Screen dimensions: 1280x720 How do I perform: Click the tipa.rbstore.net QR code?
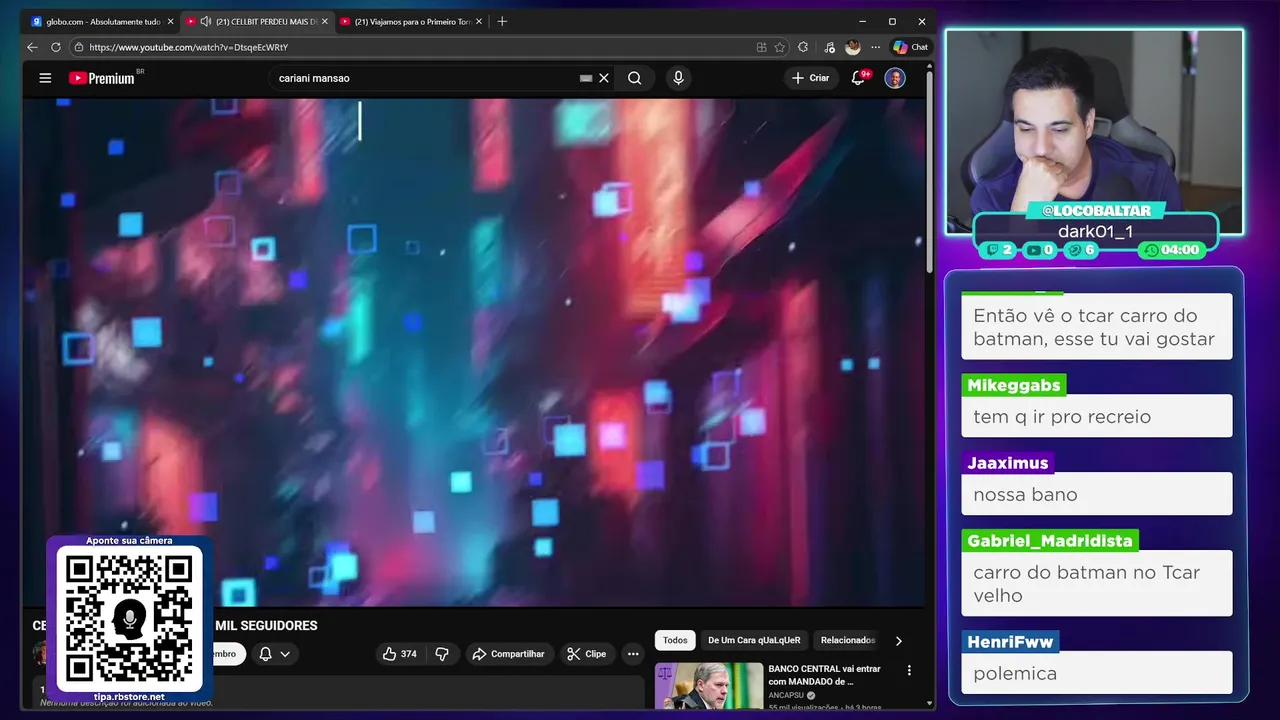(129, 619)
